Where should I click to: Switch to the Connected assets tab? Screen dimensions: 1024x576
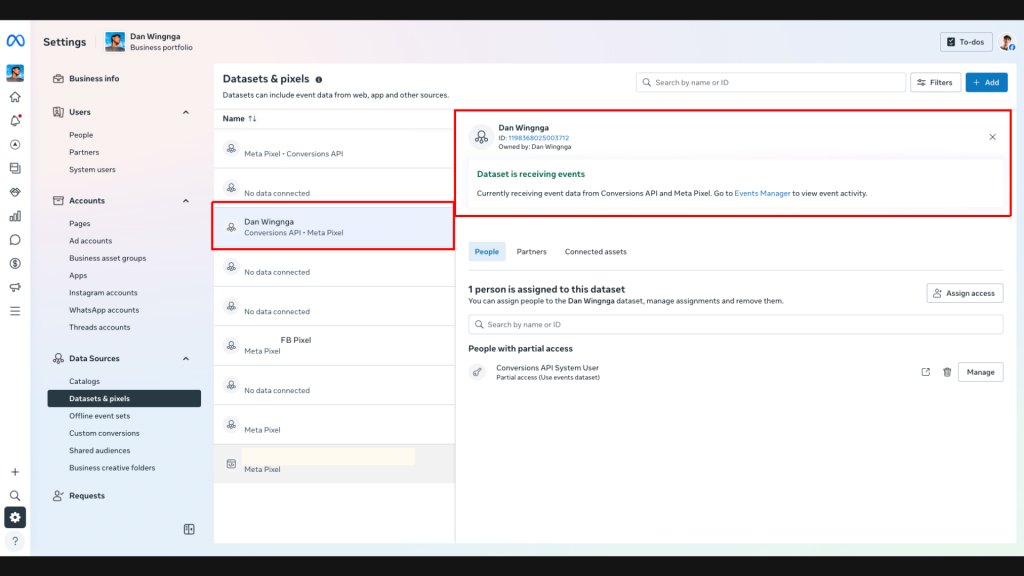(x=596, y=251)
